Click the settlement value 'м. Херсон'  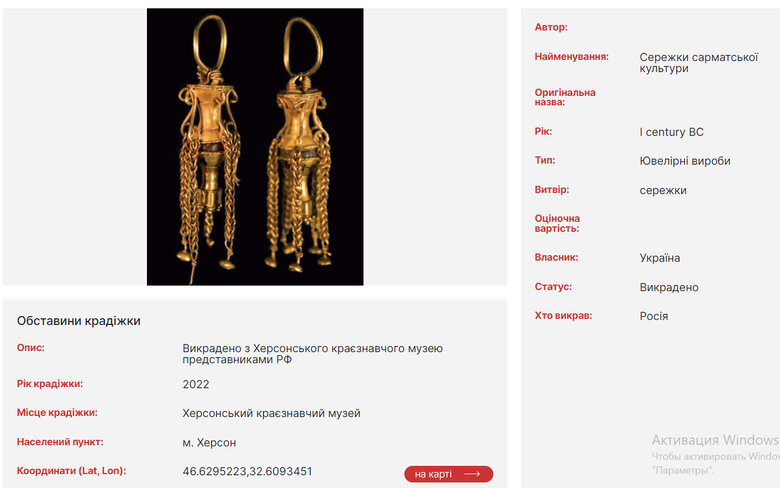209,442
